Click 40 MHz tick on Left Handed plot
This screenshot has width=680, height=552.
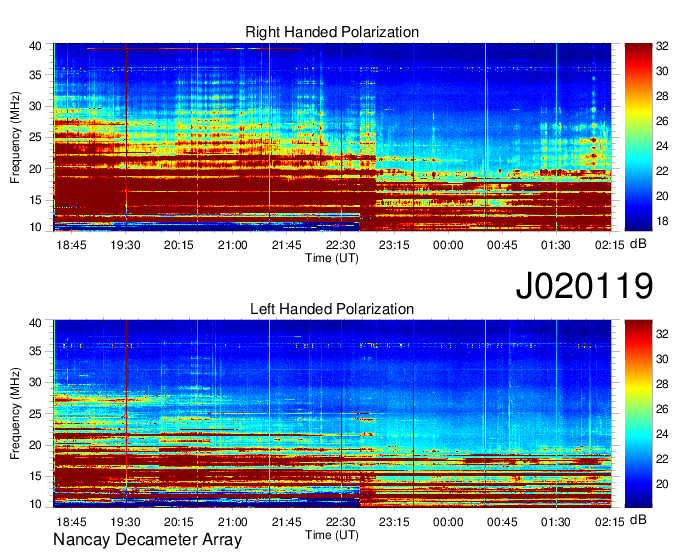[35, 323]
